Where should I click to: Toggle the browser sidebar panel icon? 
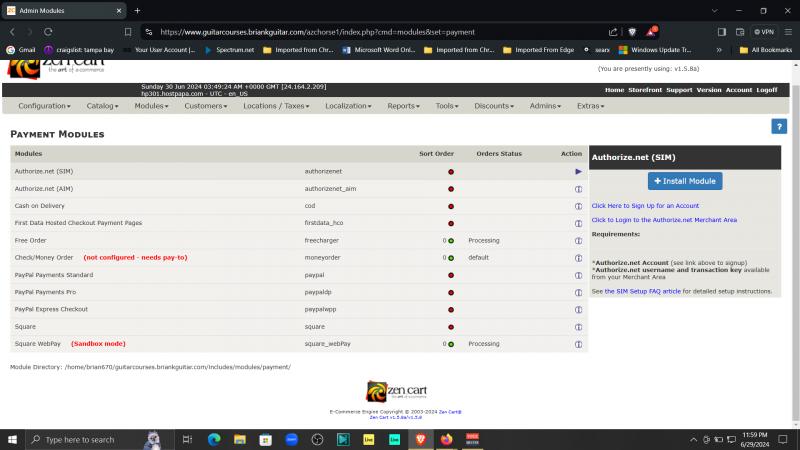point(721,32)
